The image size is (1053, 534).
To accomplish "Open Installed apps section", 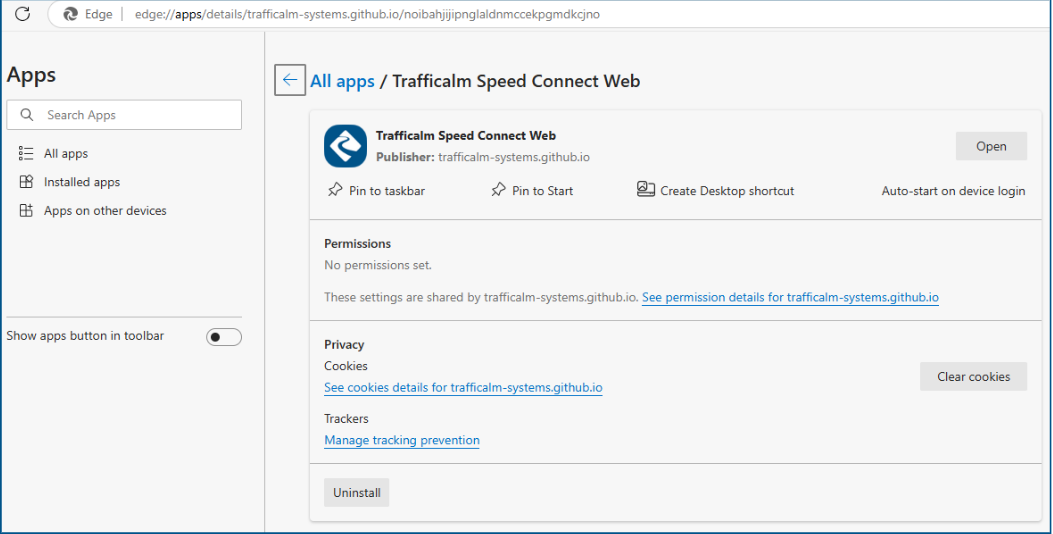I will (x=82, y=182).
